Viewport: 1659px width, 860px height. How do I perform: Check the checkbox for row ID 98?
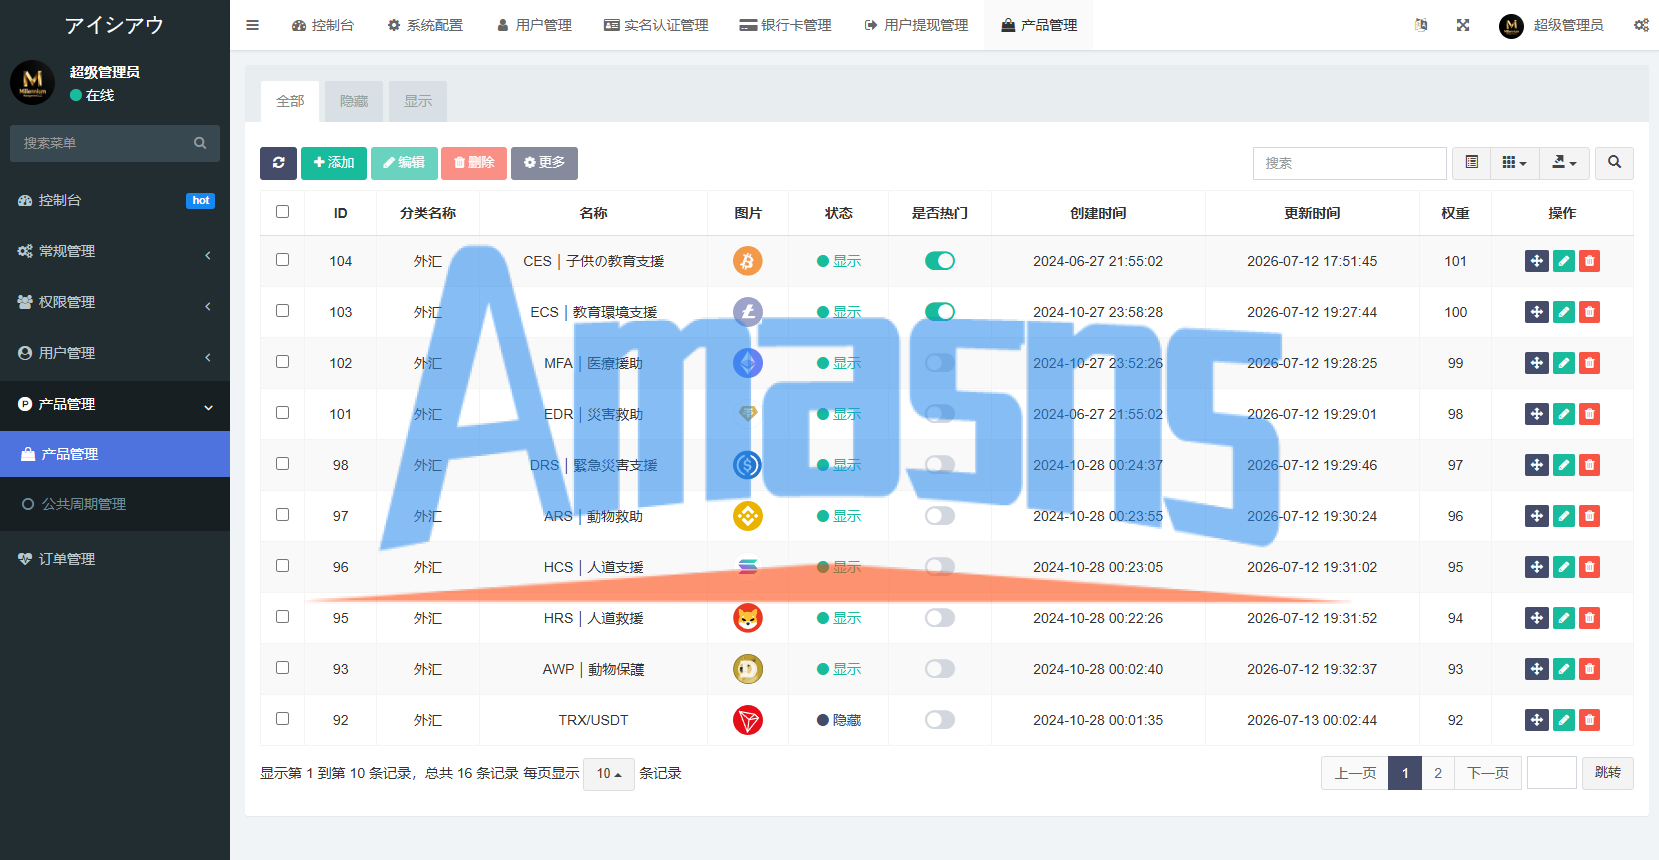(x=282, y=464)
